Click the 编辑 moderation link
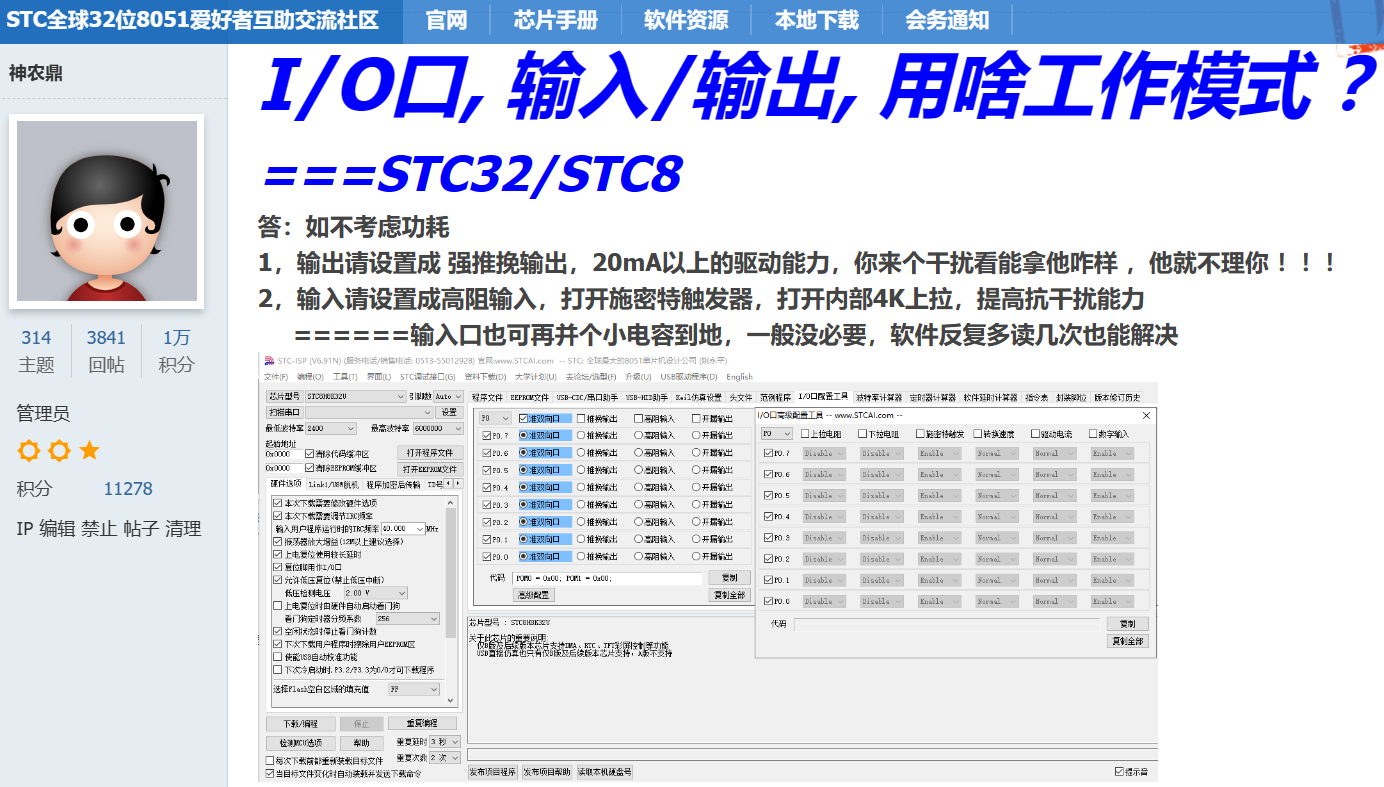 pyautogui.click(x=57, y=529)
